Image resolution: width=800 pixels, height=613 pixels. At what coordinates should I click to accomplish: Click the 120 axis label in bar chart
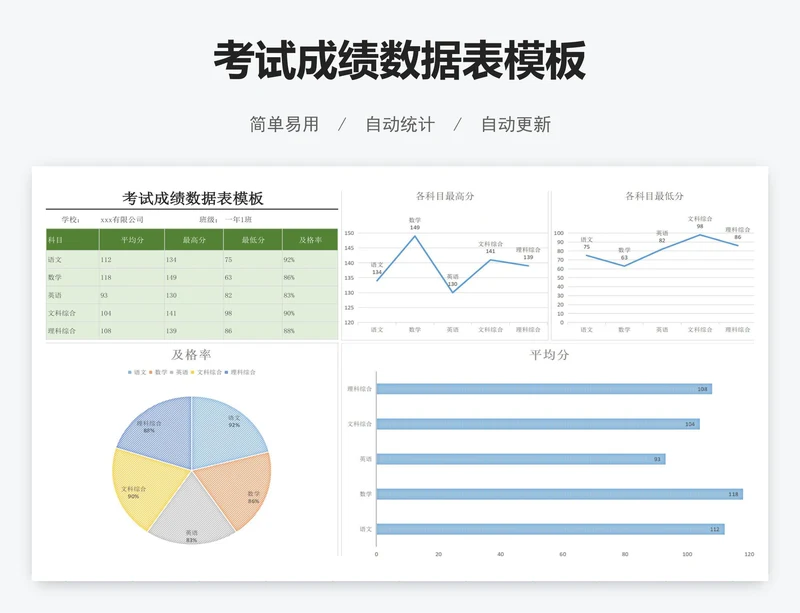(749, 554)
